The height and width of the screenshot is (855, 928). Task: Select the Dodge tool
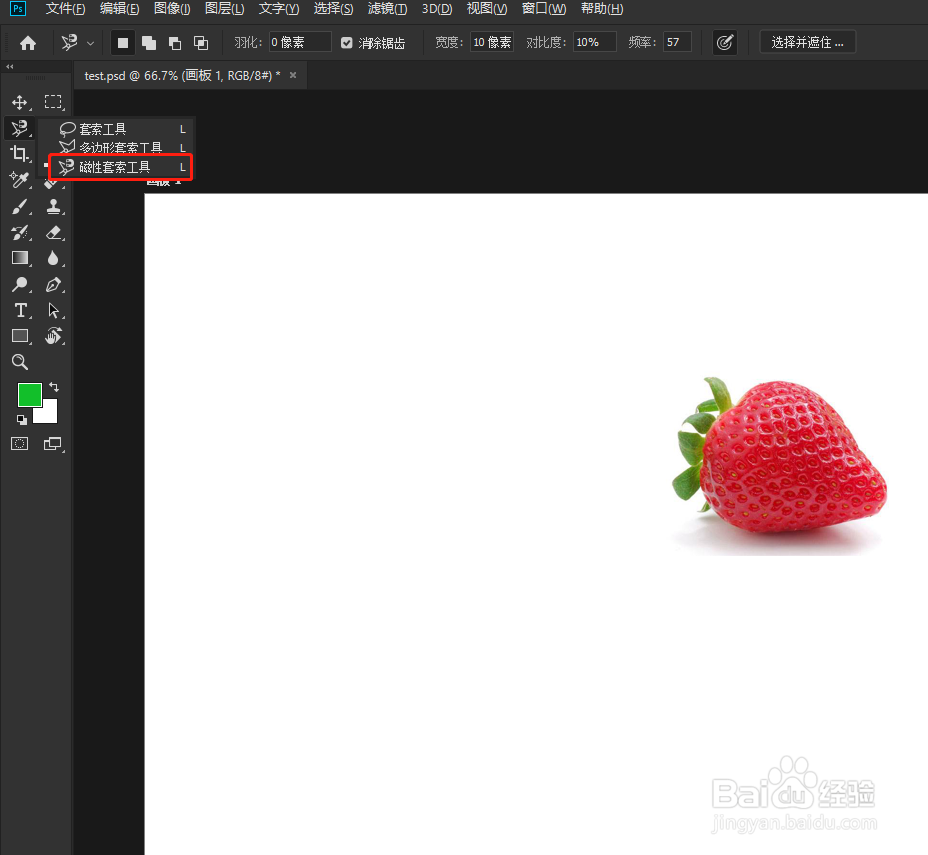click(x=20, y=285)
